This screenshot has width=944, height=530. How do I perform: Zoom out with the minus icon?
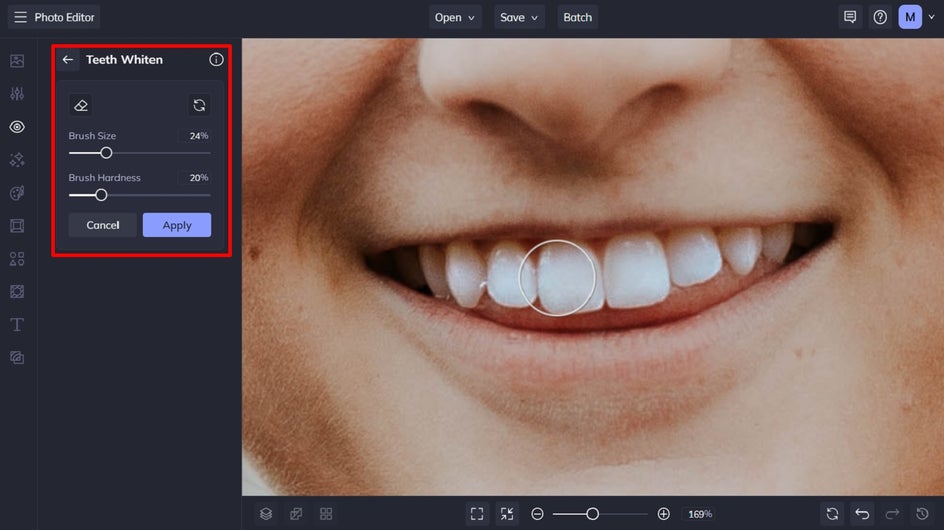pos(538,514)
